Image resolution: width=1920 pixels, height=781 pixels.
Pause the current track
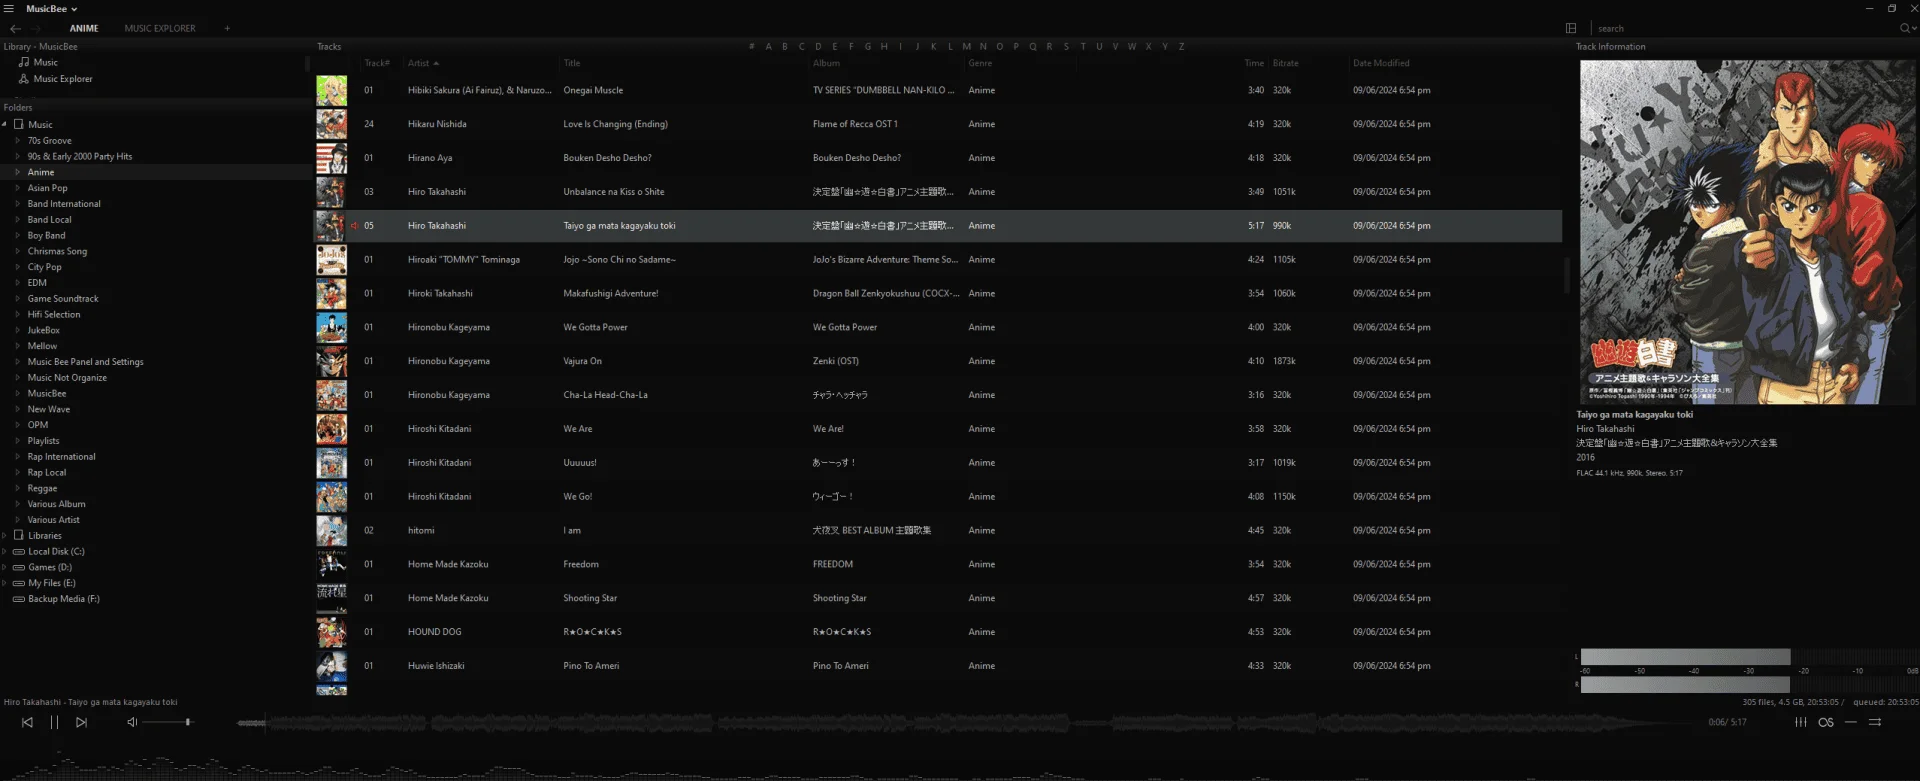click(x=54, y=722)
